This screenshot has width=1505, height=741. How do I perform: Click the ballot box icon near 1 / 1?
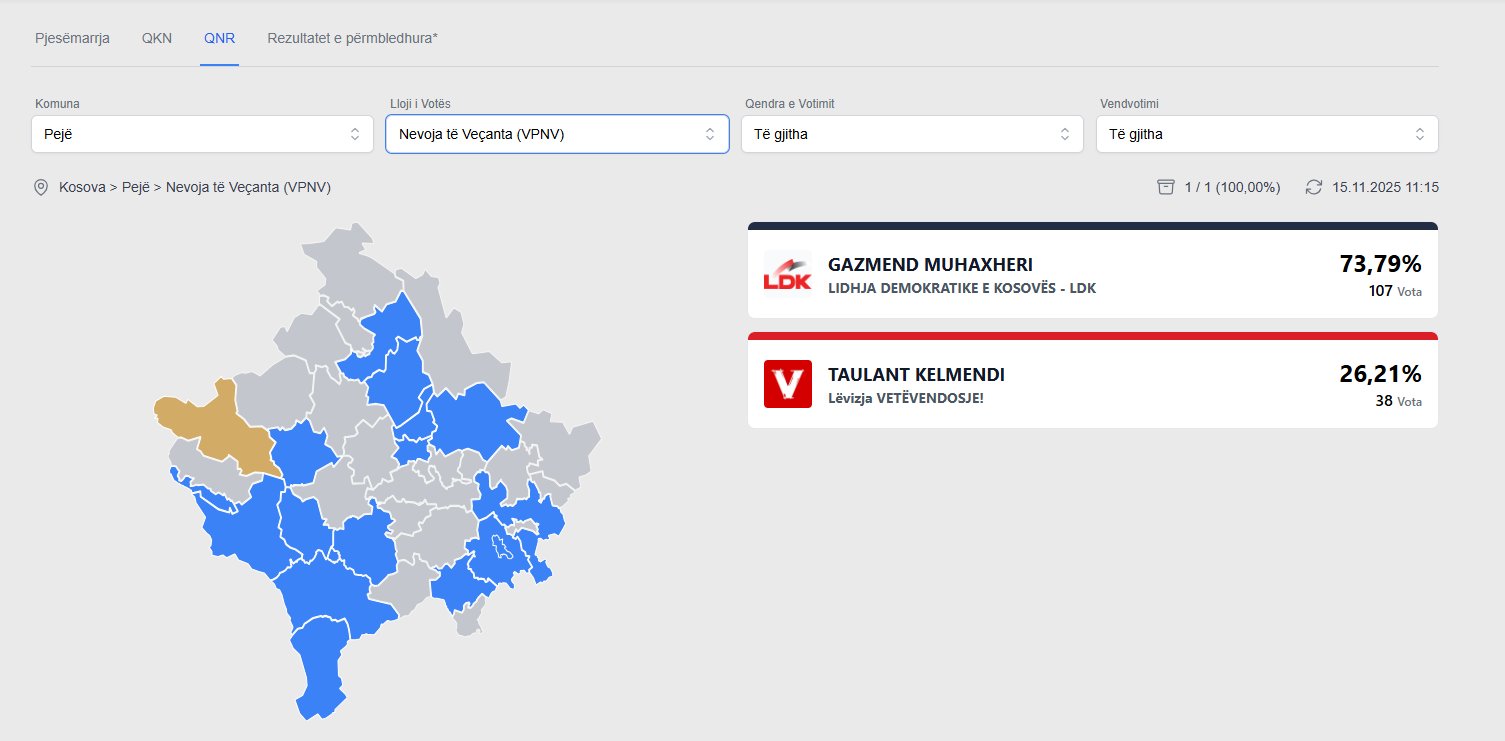tap(1165, 187)
